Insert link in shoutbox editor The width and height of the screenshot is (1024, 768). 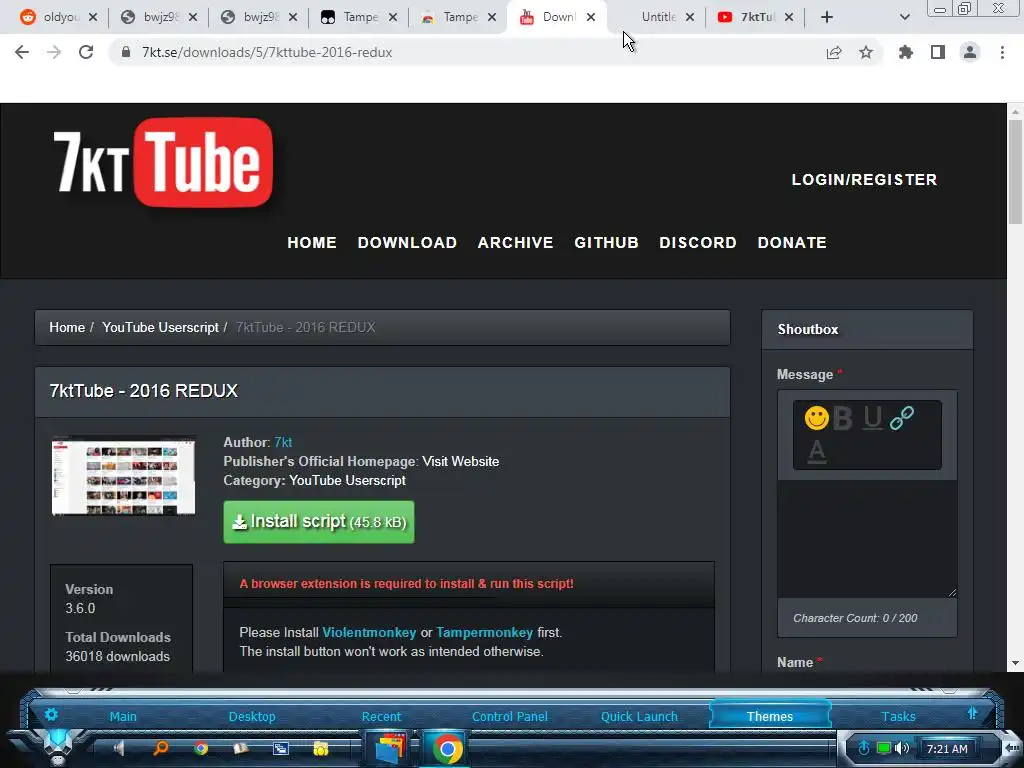902,418
